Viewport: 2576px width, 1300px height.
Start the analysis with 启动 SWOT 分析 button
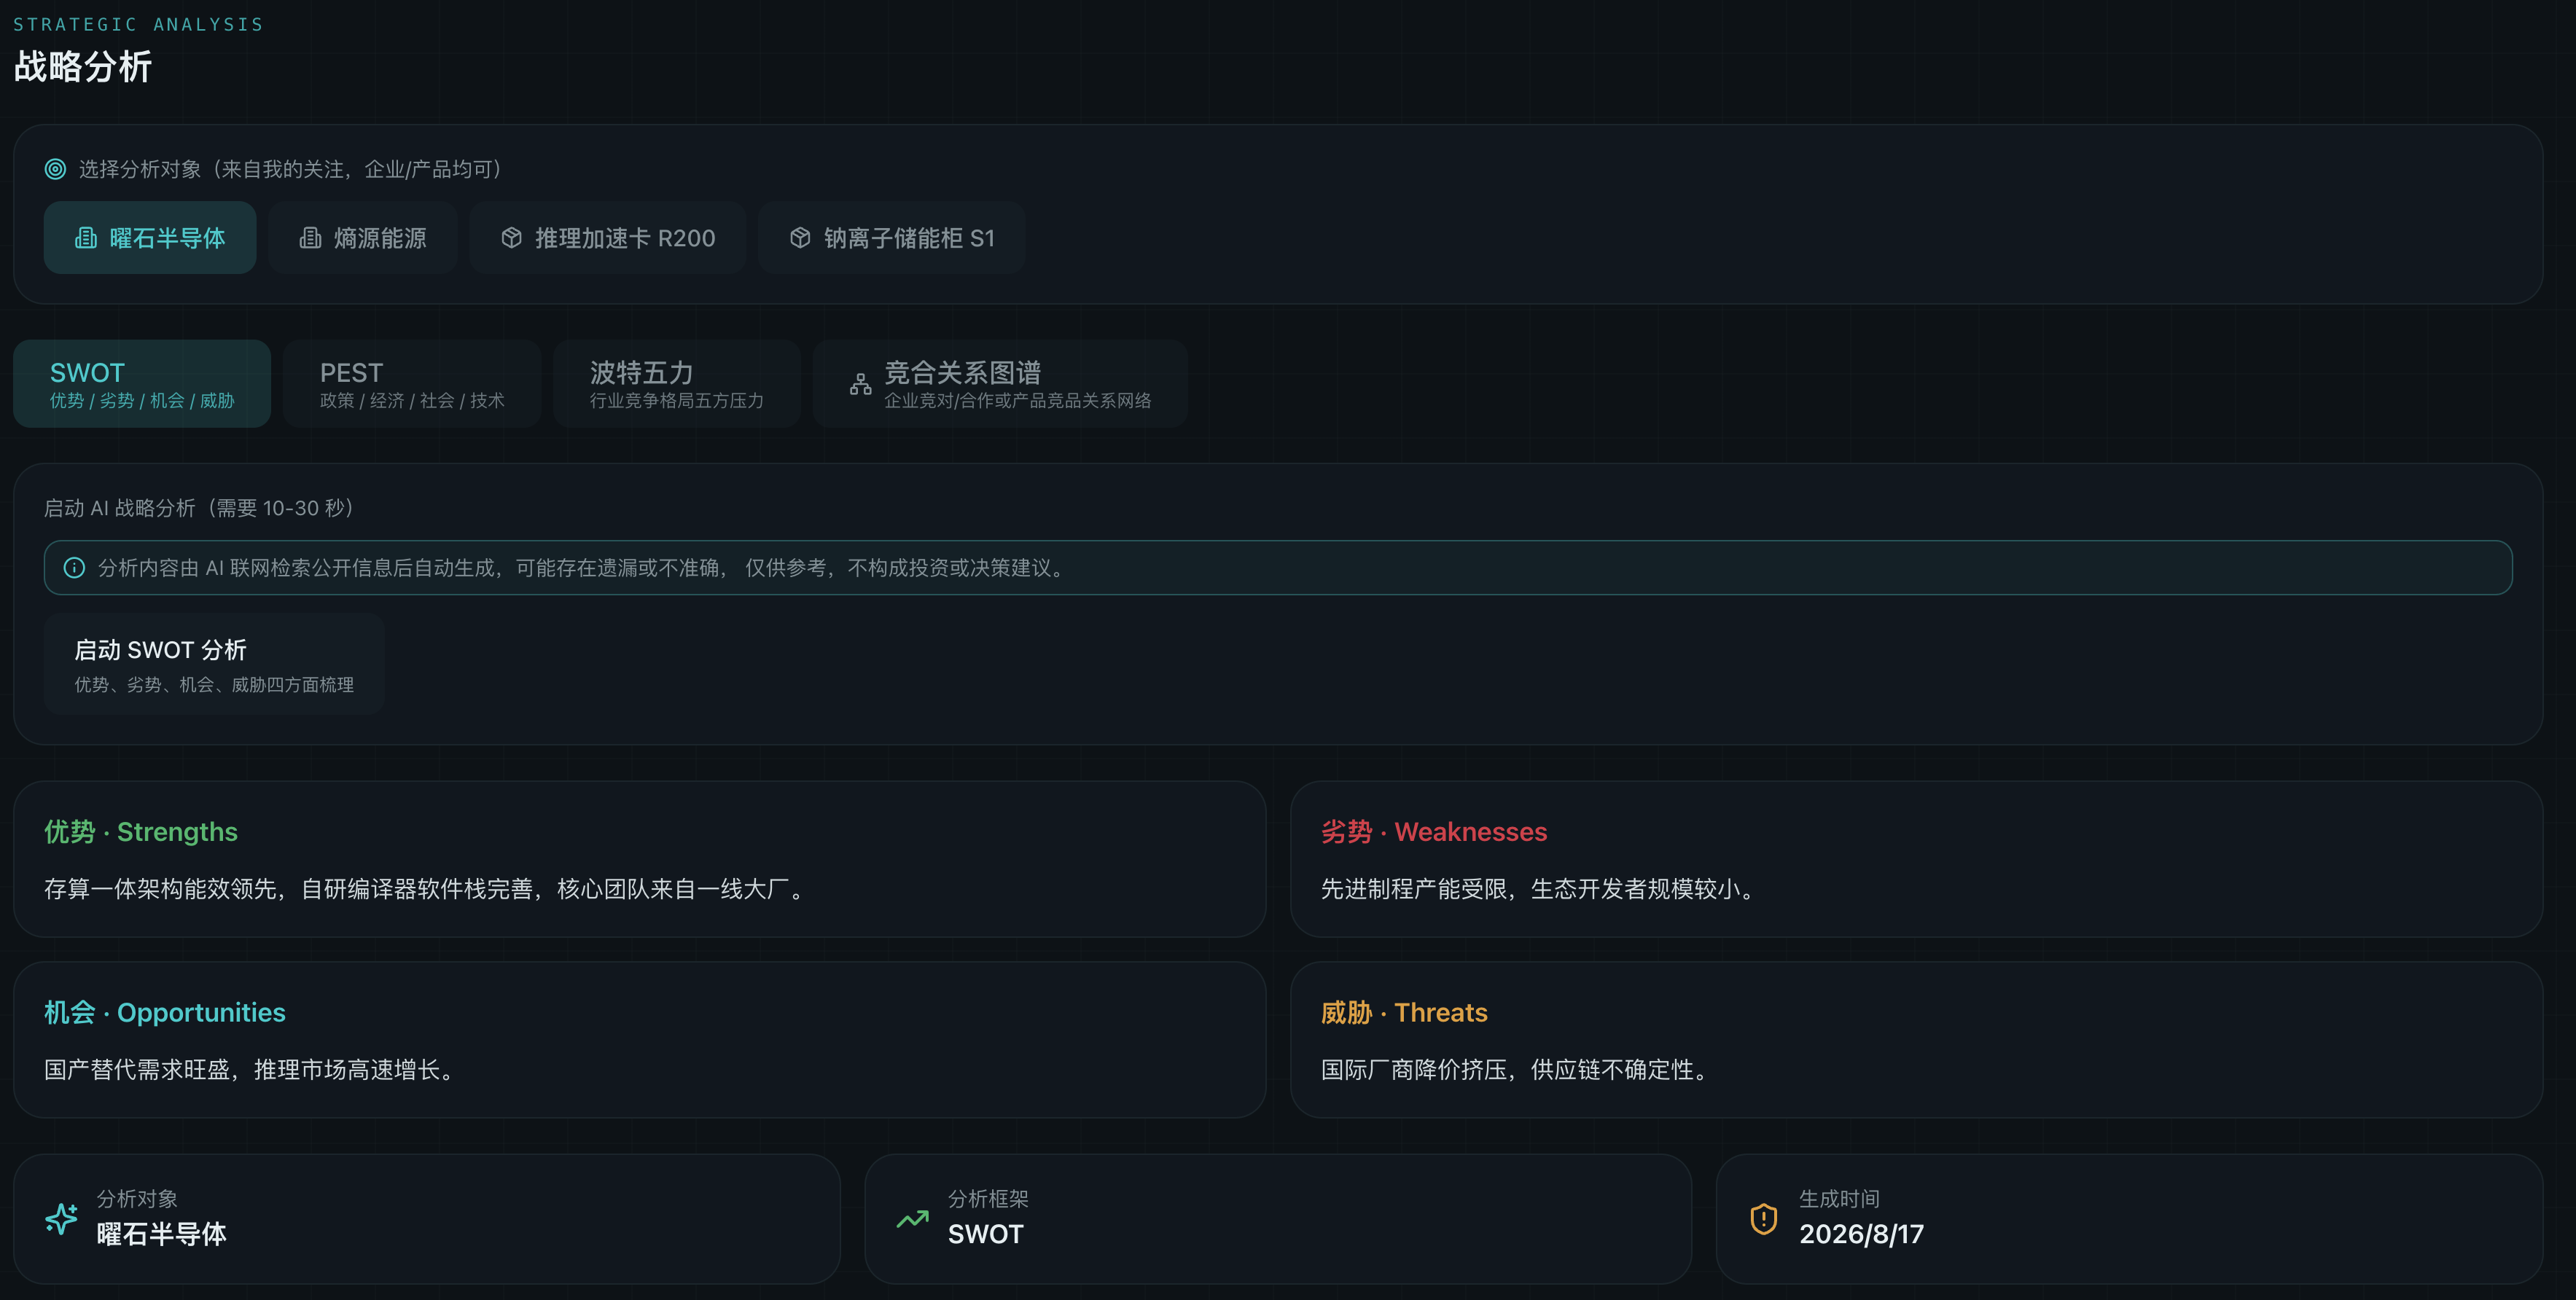pos(214,664)
